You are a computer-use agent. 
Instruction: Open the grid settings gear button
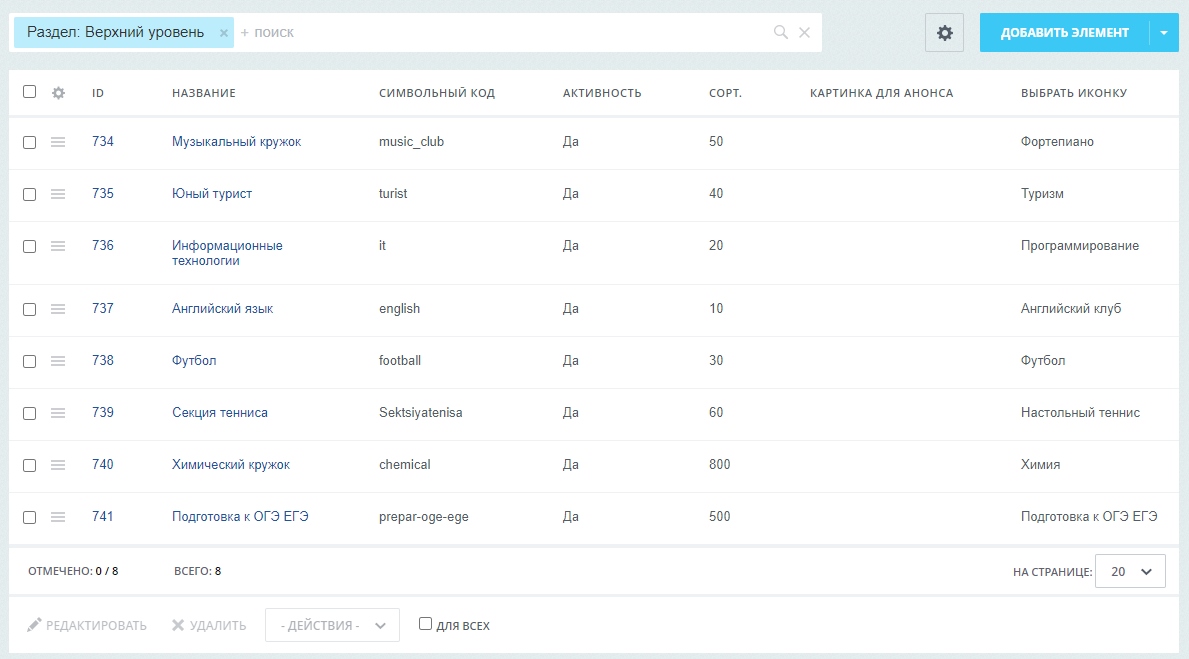[x=944, y=33]
